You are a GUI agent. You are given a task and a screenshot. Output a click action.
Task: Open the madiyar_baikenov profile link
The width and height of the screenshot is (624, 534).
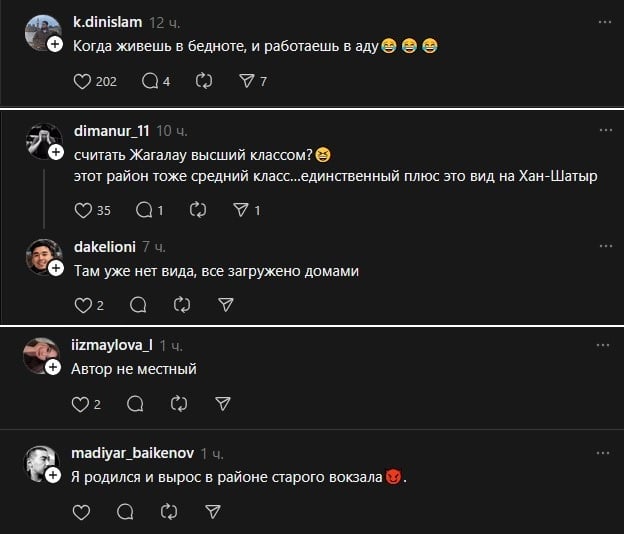tap(134, 452)
